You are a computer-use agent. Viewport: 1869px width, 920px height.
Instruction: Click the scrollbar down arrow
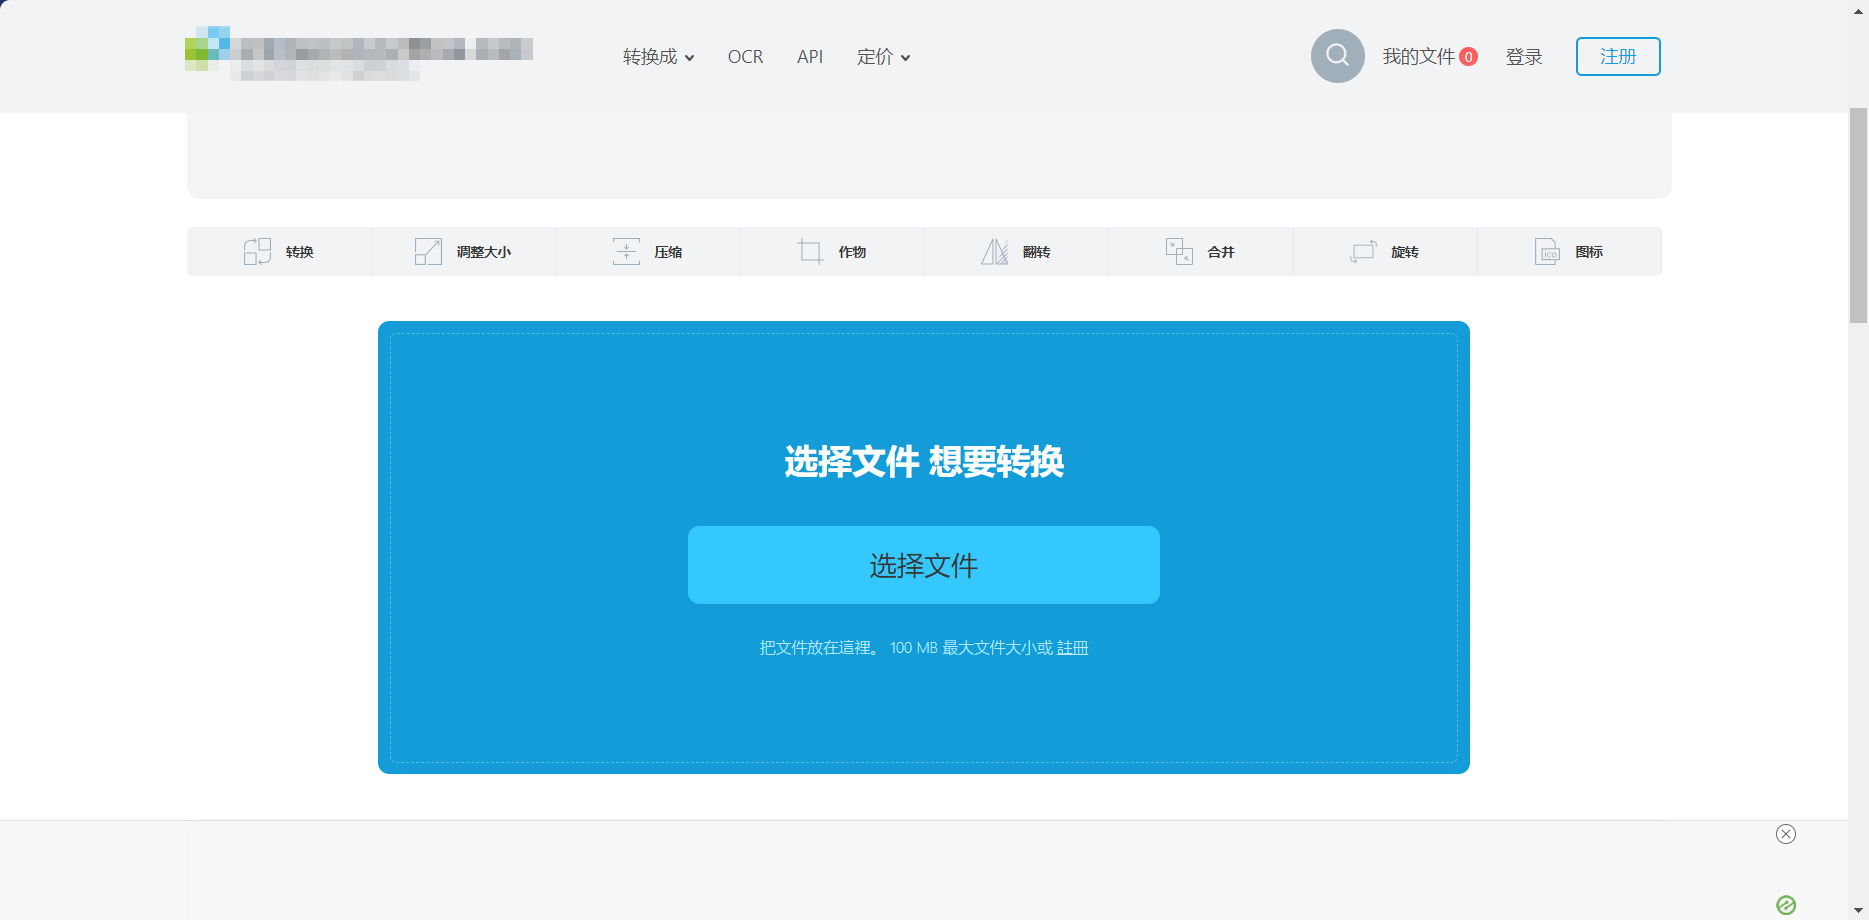coord(1858,910)
